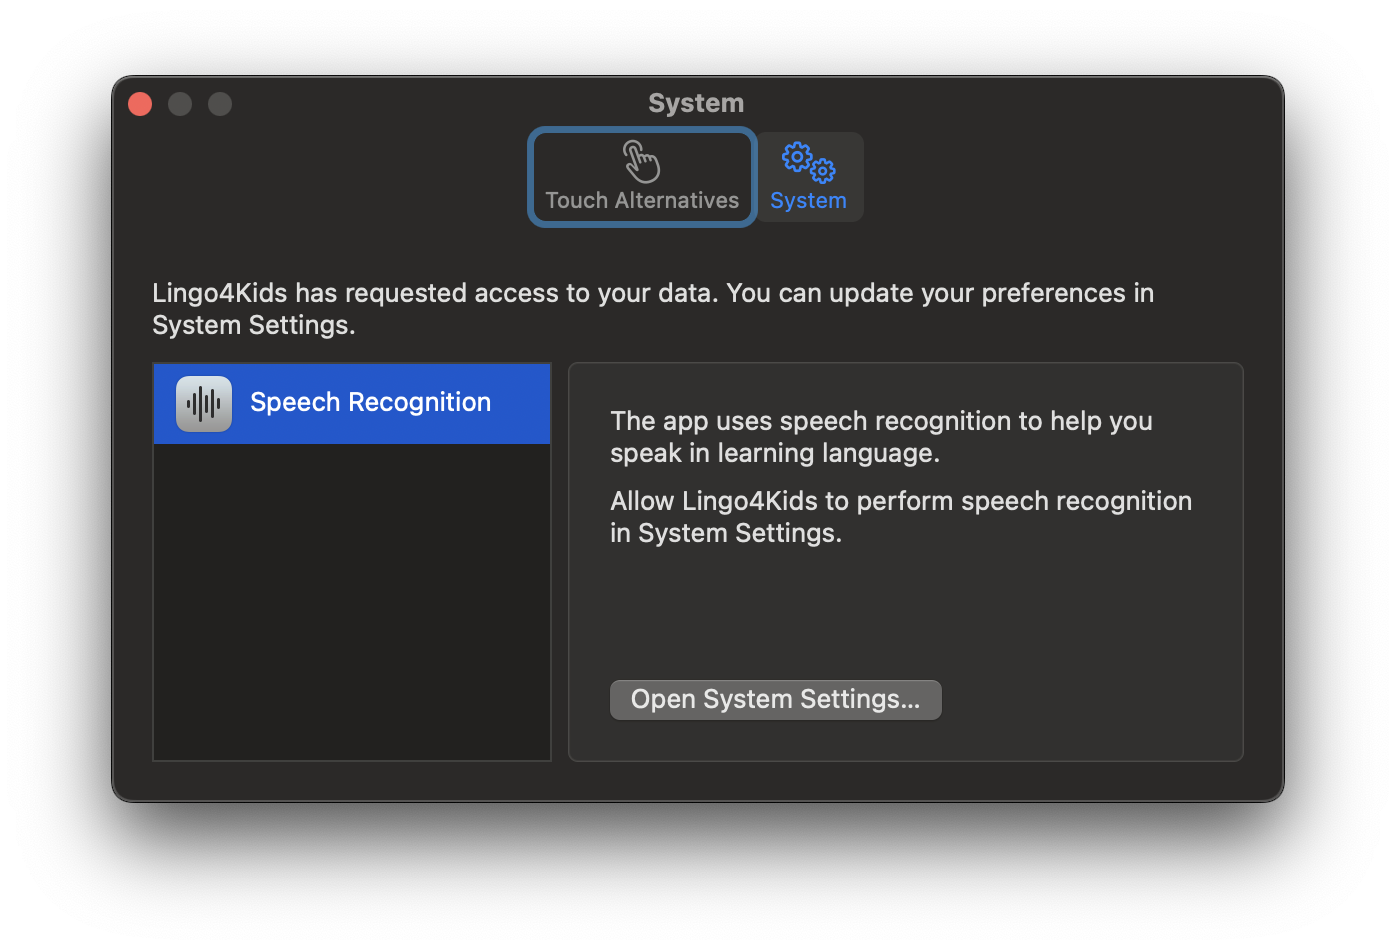Viewport: 1396px width, 950px height.
Task: Click the blue "System" label under gears
Action: click(x=808, y=201)
